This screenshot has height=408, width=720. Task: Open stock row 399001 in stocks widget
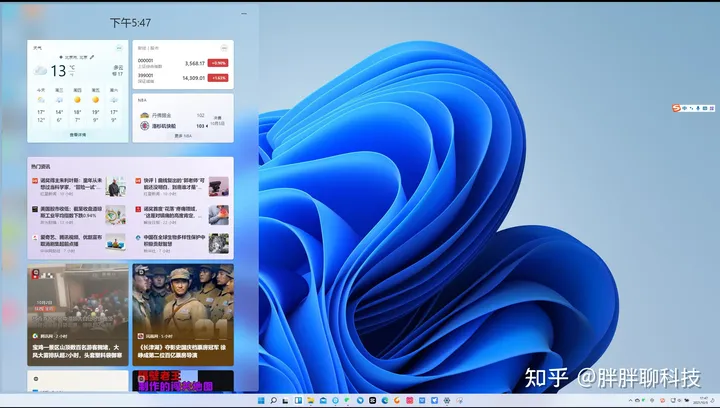183,78
